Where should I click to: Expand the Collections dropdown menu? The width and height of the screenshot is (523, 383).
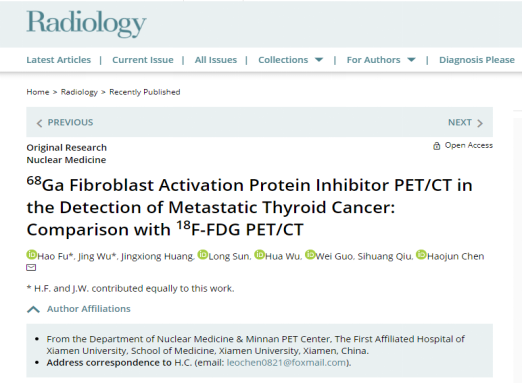[291, 60]
